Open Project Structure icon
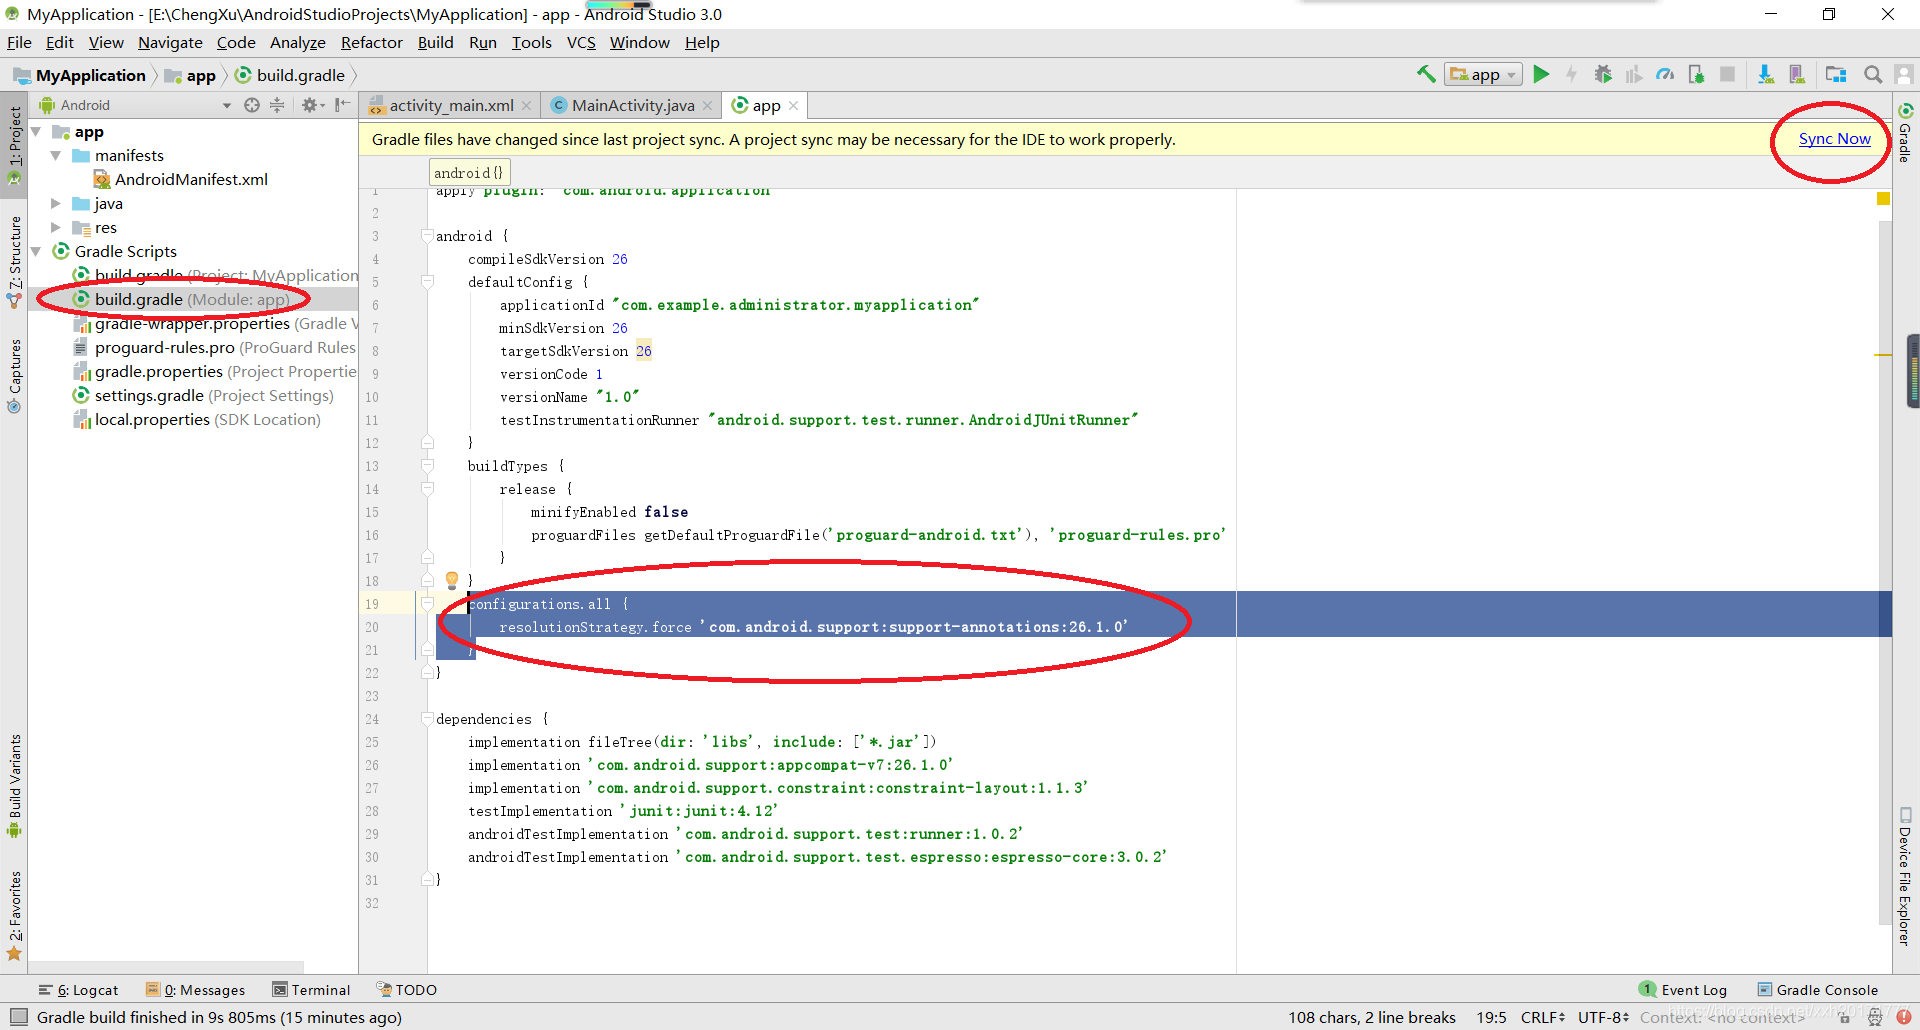This screenshot has height=1030, width=1920. (x=1836, y=74)
